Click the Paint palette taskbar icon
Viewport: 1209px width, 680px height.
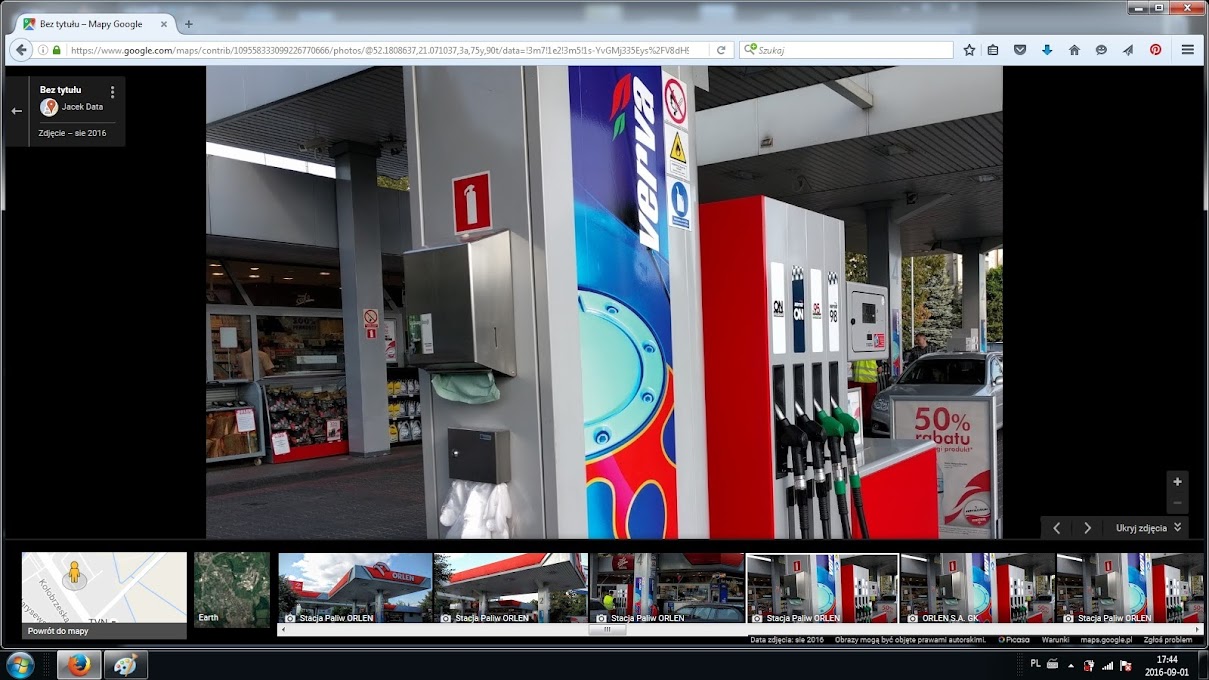[125, 665]
